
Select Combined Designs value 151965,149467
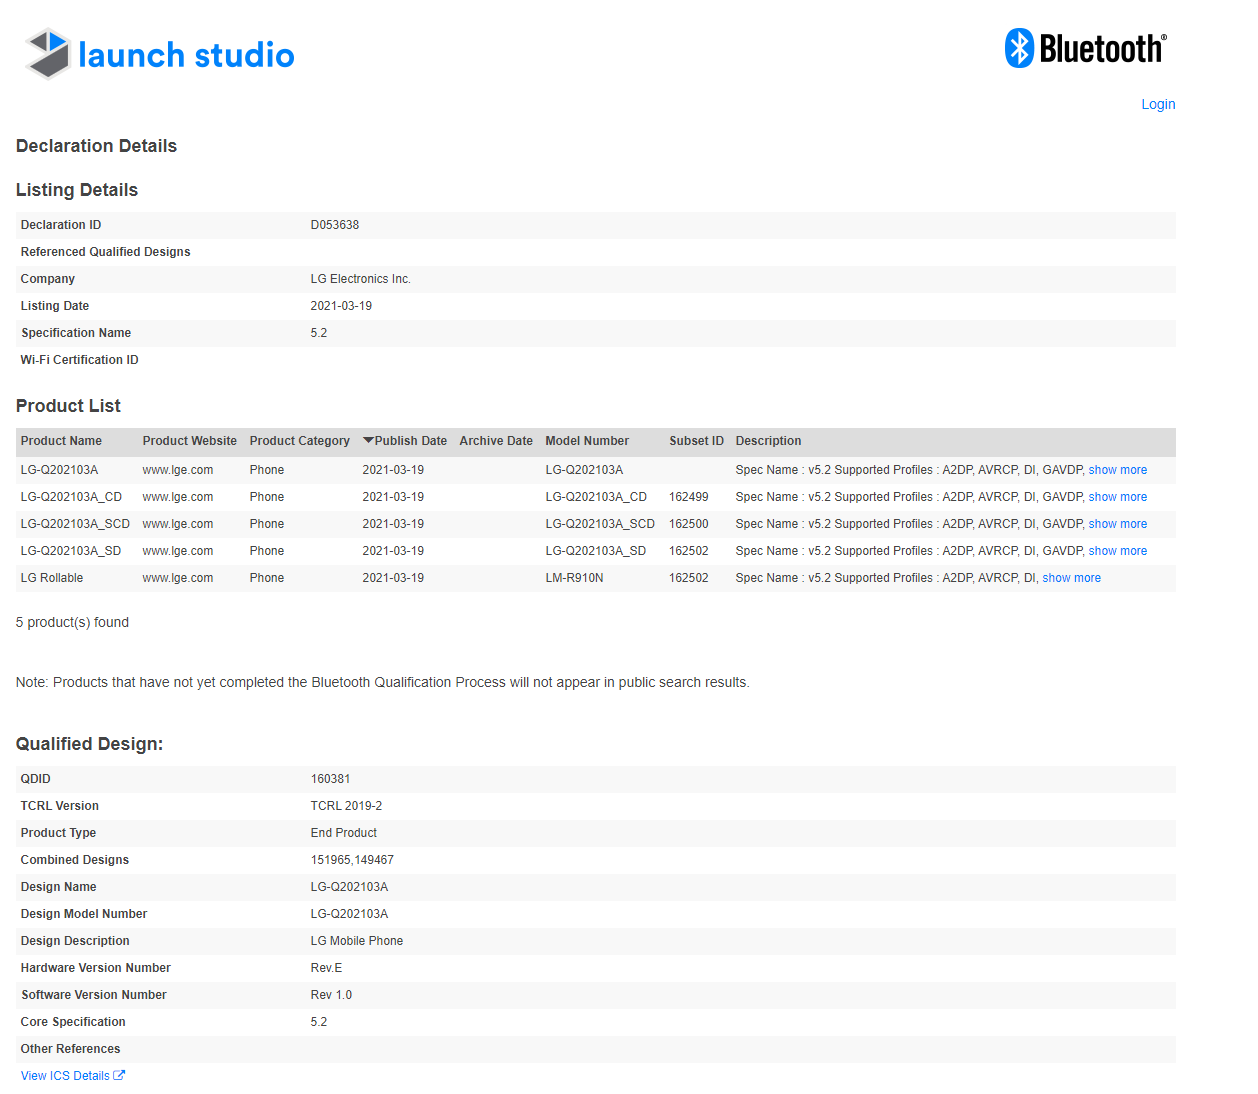coord(353,860)
